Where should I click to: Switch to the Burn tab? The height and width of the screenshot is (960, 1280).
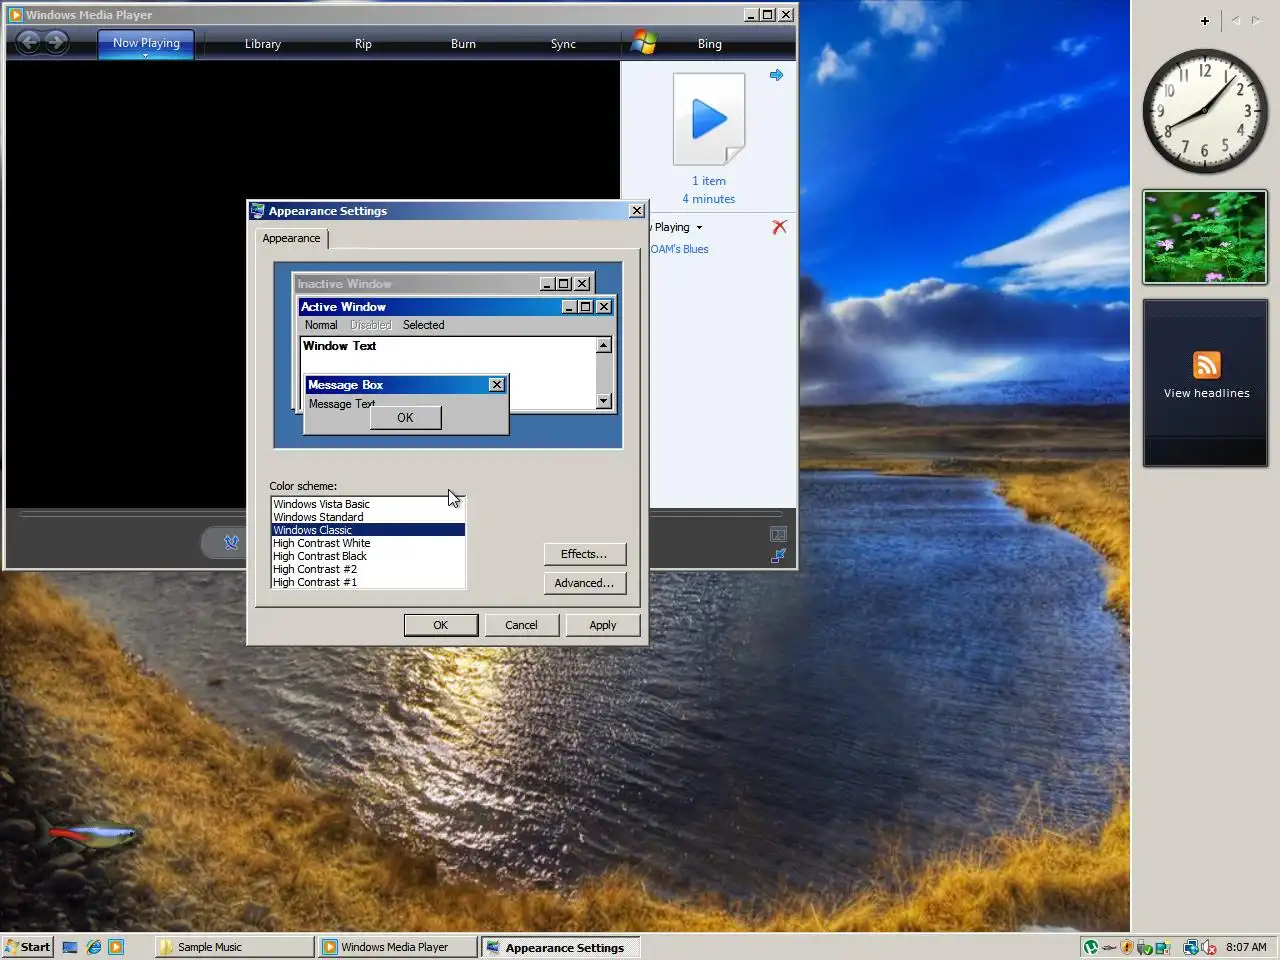pos(463,44)
